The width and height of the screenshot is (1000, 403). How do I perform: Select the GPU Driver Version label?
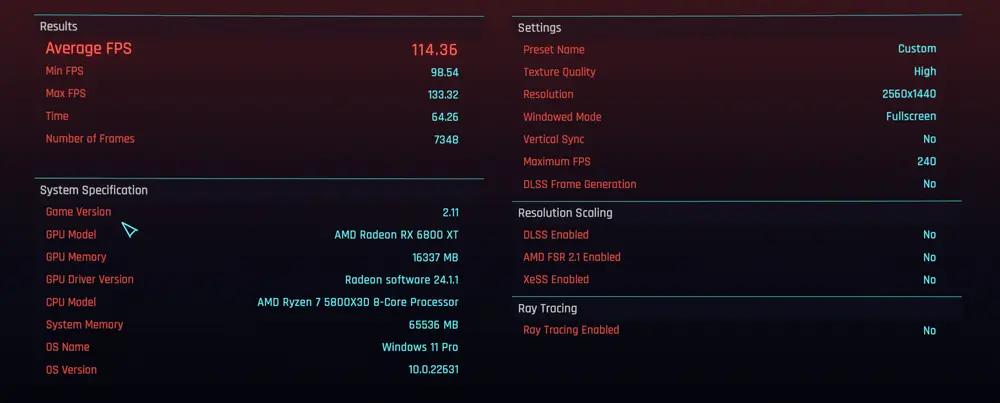point(90,279)
